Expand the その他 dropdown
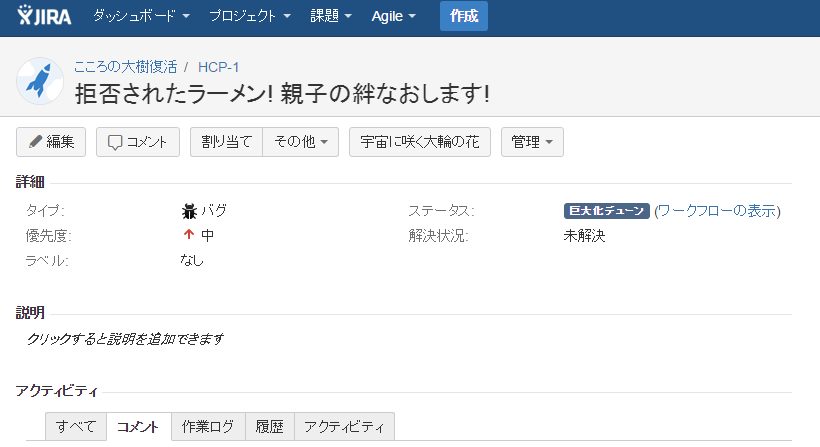 pyautogui.click(x=301, y=142)
